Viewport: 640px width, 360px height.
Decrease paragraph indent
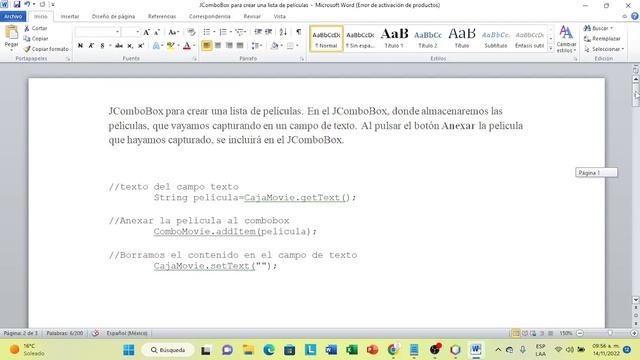(x=258, y=32)
